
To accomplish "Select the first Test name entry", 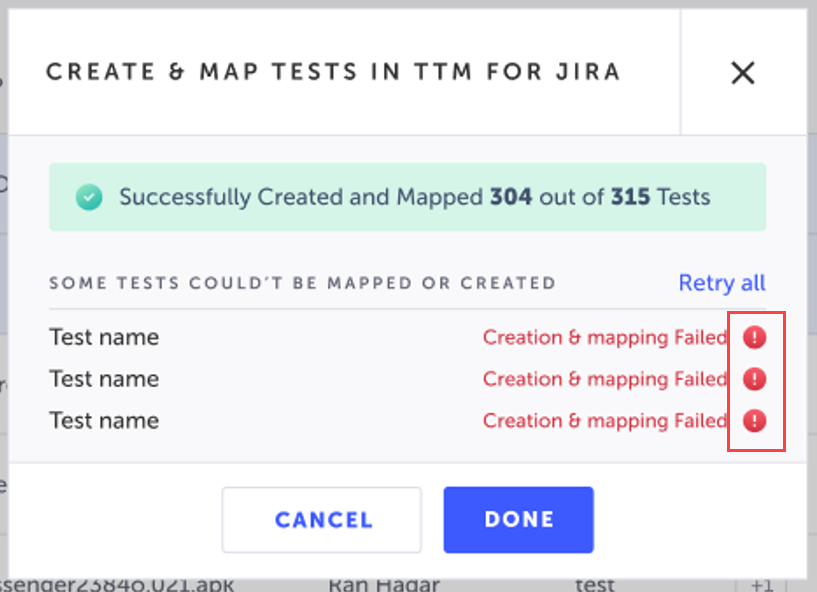I will pyautogui.click(x=104, y=338).
